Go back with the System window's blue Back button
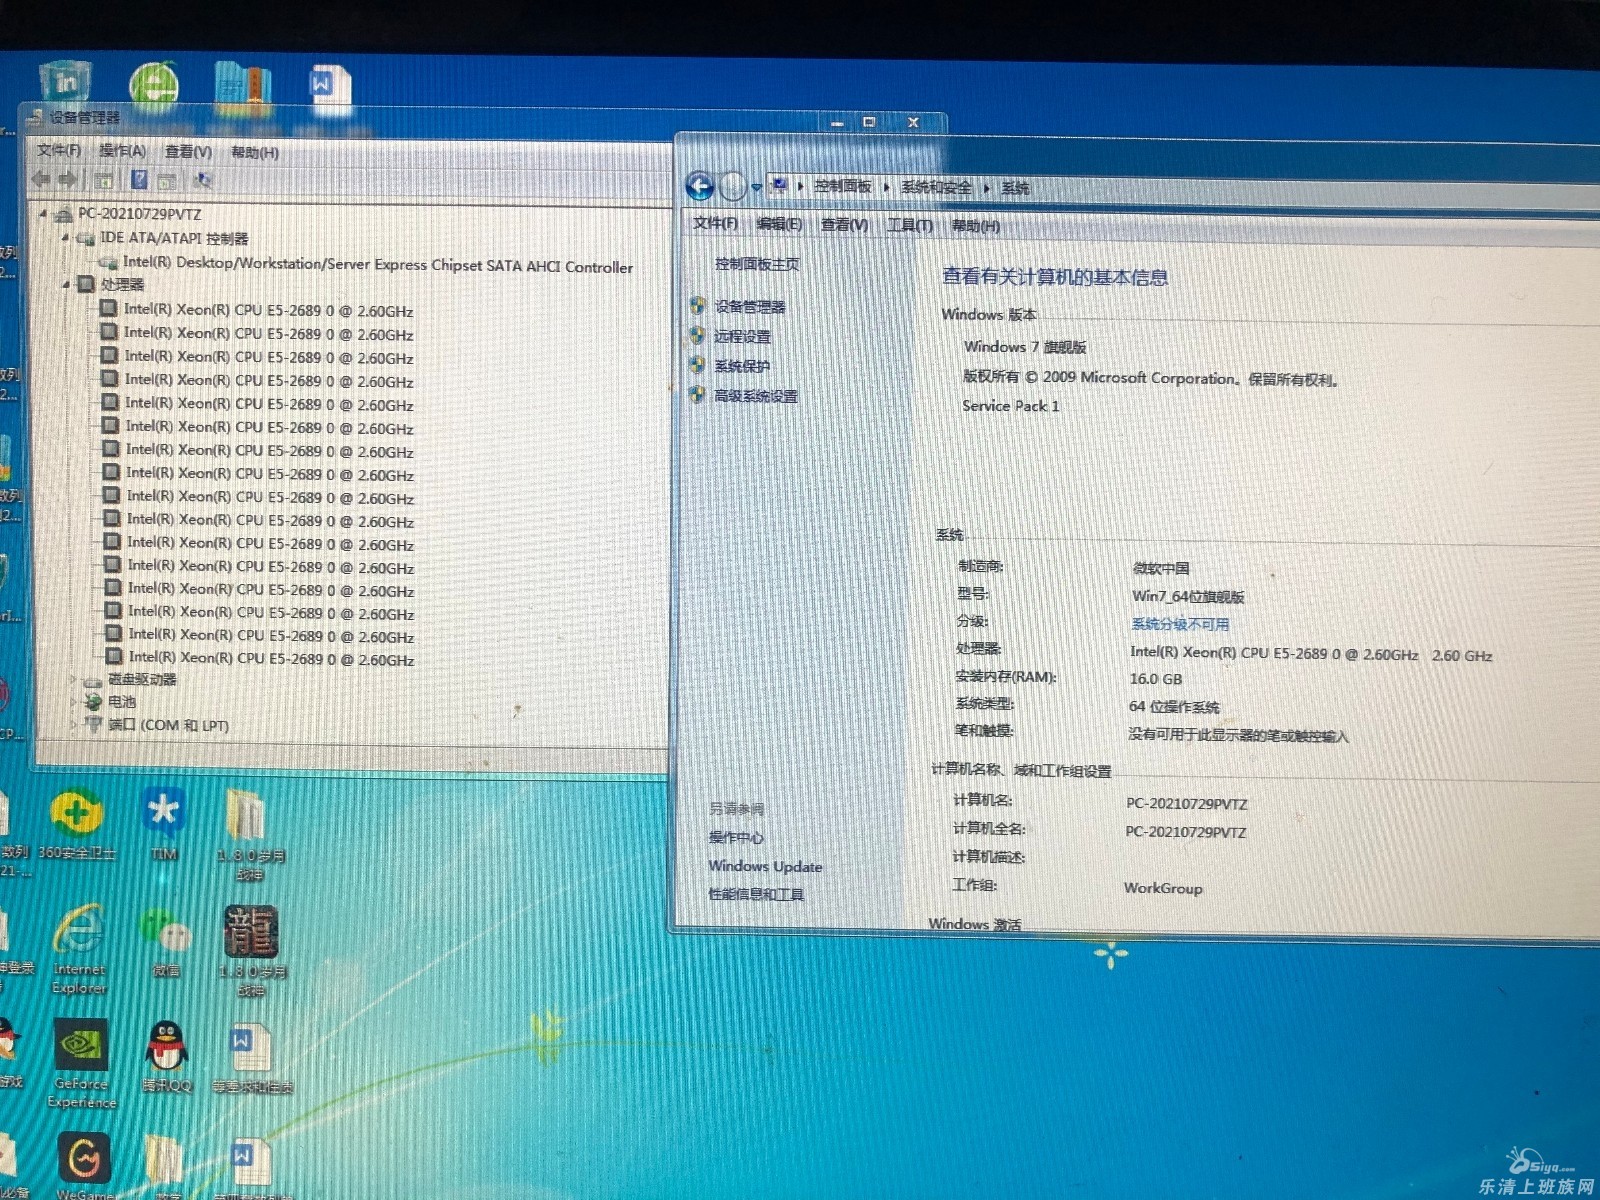 click(700, 186)
